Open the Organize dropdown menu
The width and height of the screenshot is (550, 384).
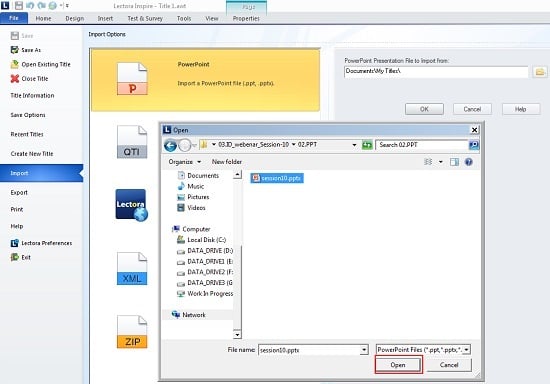pos(185,162)
